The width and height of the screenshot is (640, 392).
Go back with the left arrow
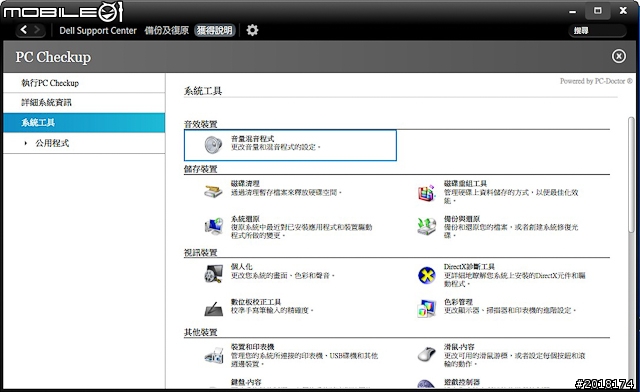tap(24, 30)
